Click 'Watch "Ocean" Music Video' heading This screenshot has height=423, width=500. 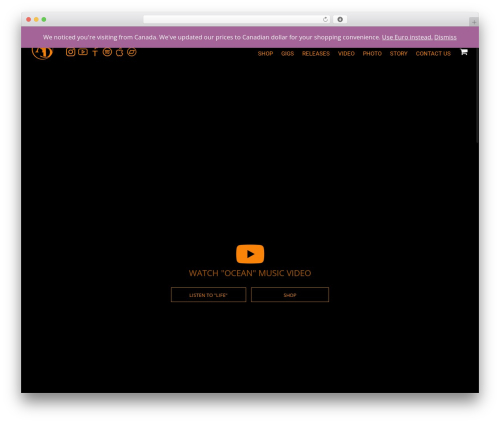250,273
